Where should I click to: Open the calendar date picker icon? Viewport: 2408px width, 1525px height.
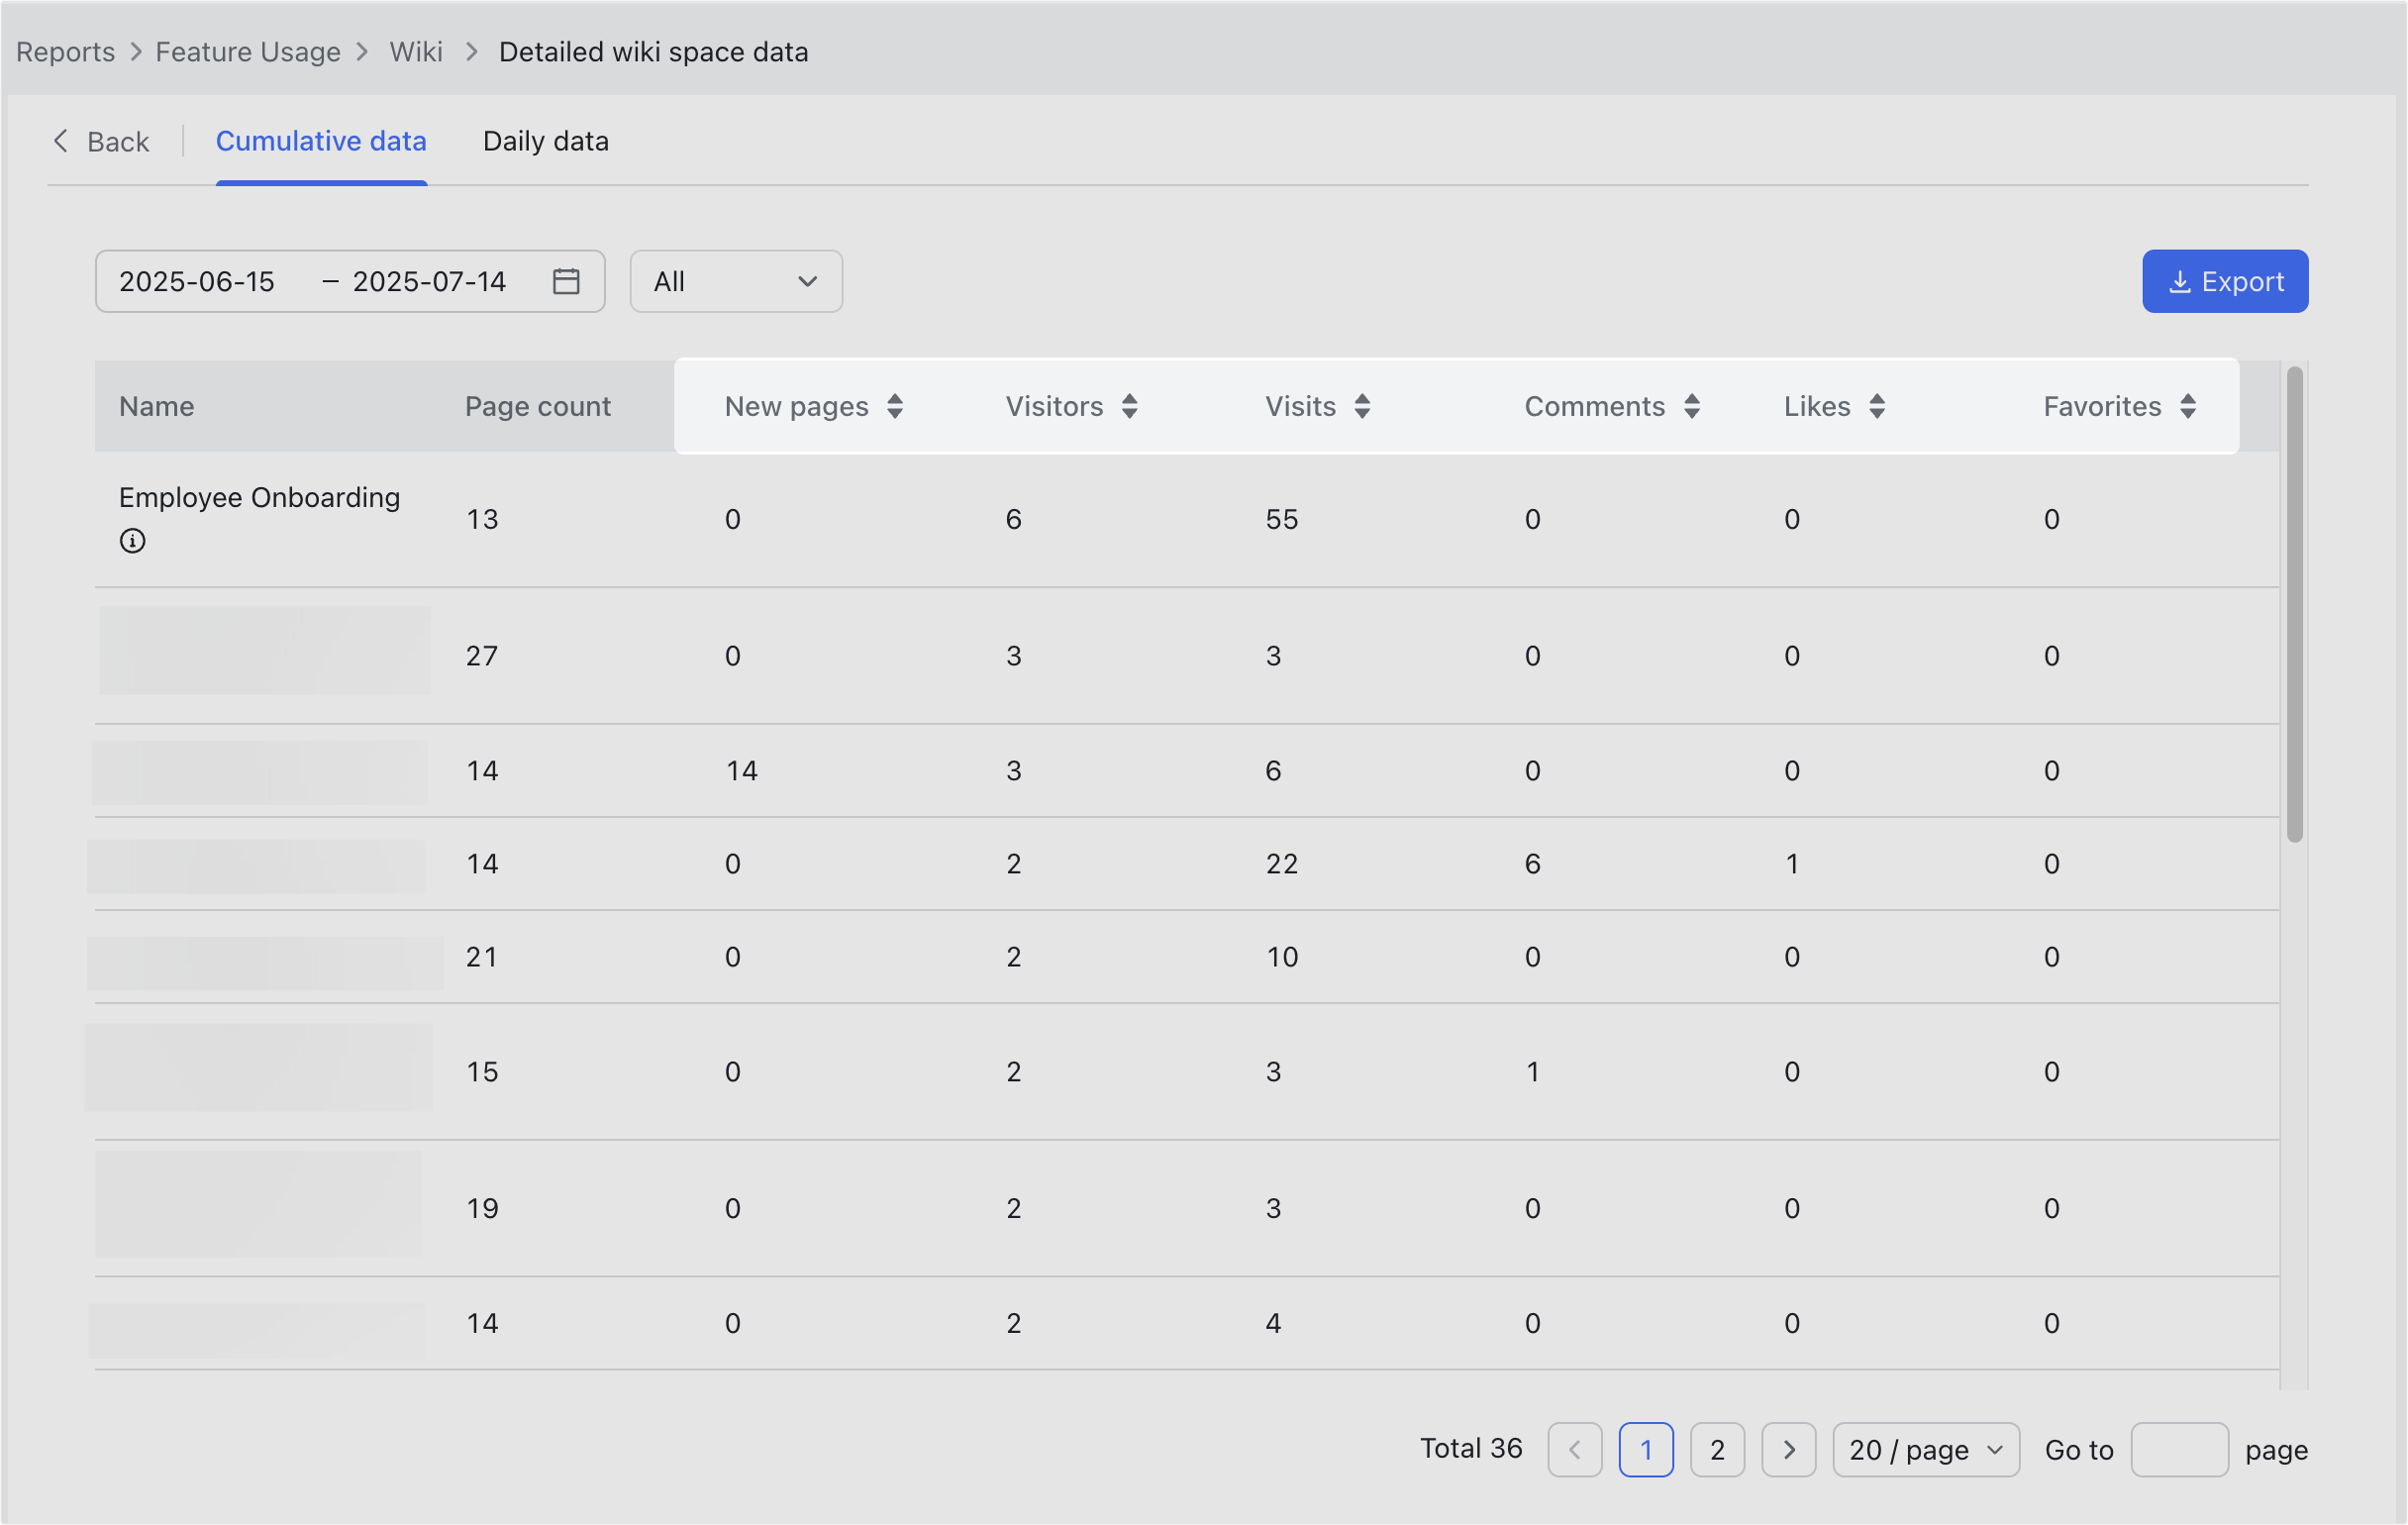tap(566, 281)
